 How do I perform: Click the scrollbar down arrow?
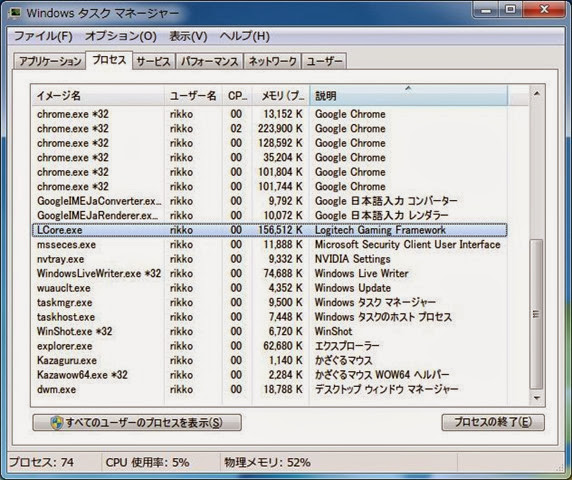point(537,398)
